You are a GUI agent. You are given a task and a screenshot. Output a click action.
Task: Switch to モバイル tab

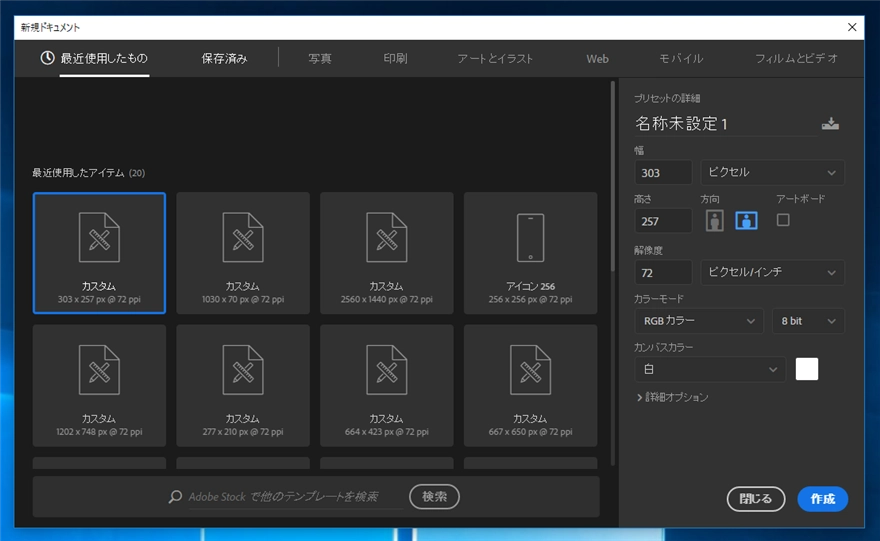(x=681, y=58)
